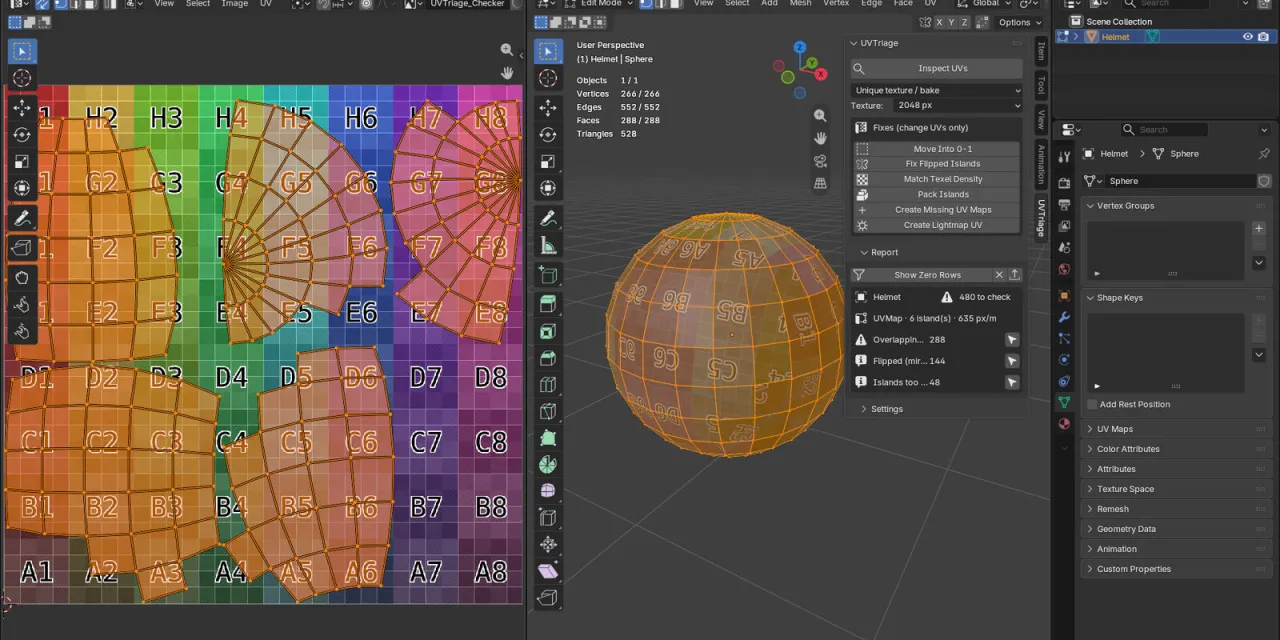The height and width of the screenshot is (640, 1280).
Task: Open Modifiers properties tab (wrench icon)
Action: tap(1064, 317)
